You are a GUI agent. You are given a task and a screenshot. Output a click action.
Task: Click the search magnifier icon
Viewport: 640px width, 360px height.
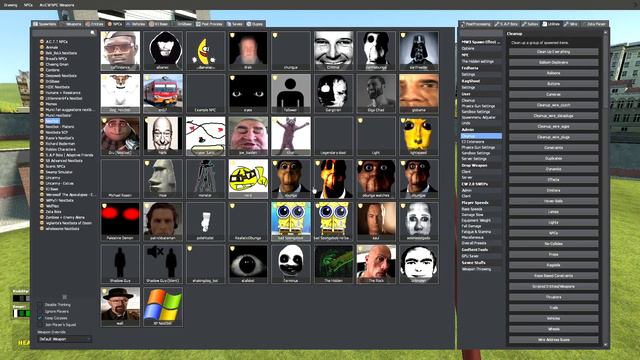tap(93, 33)
